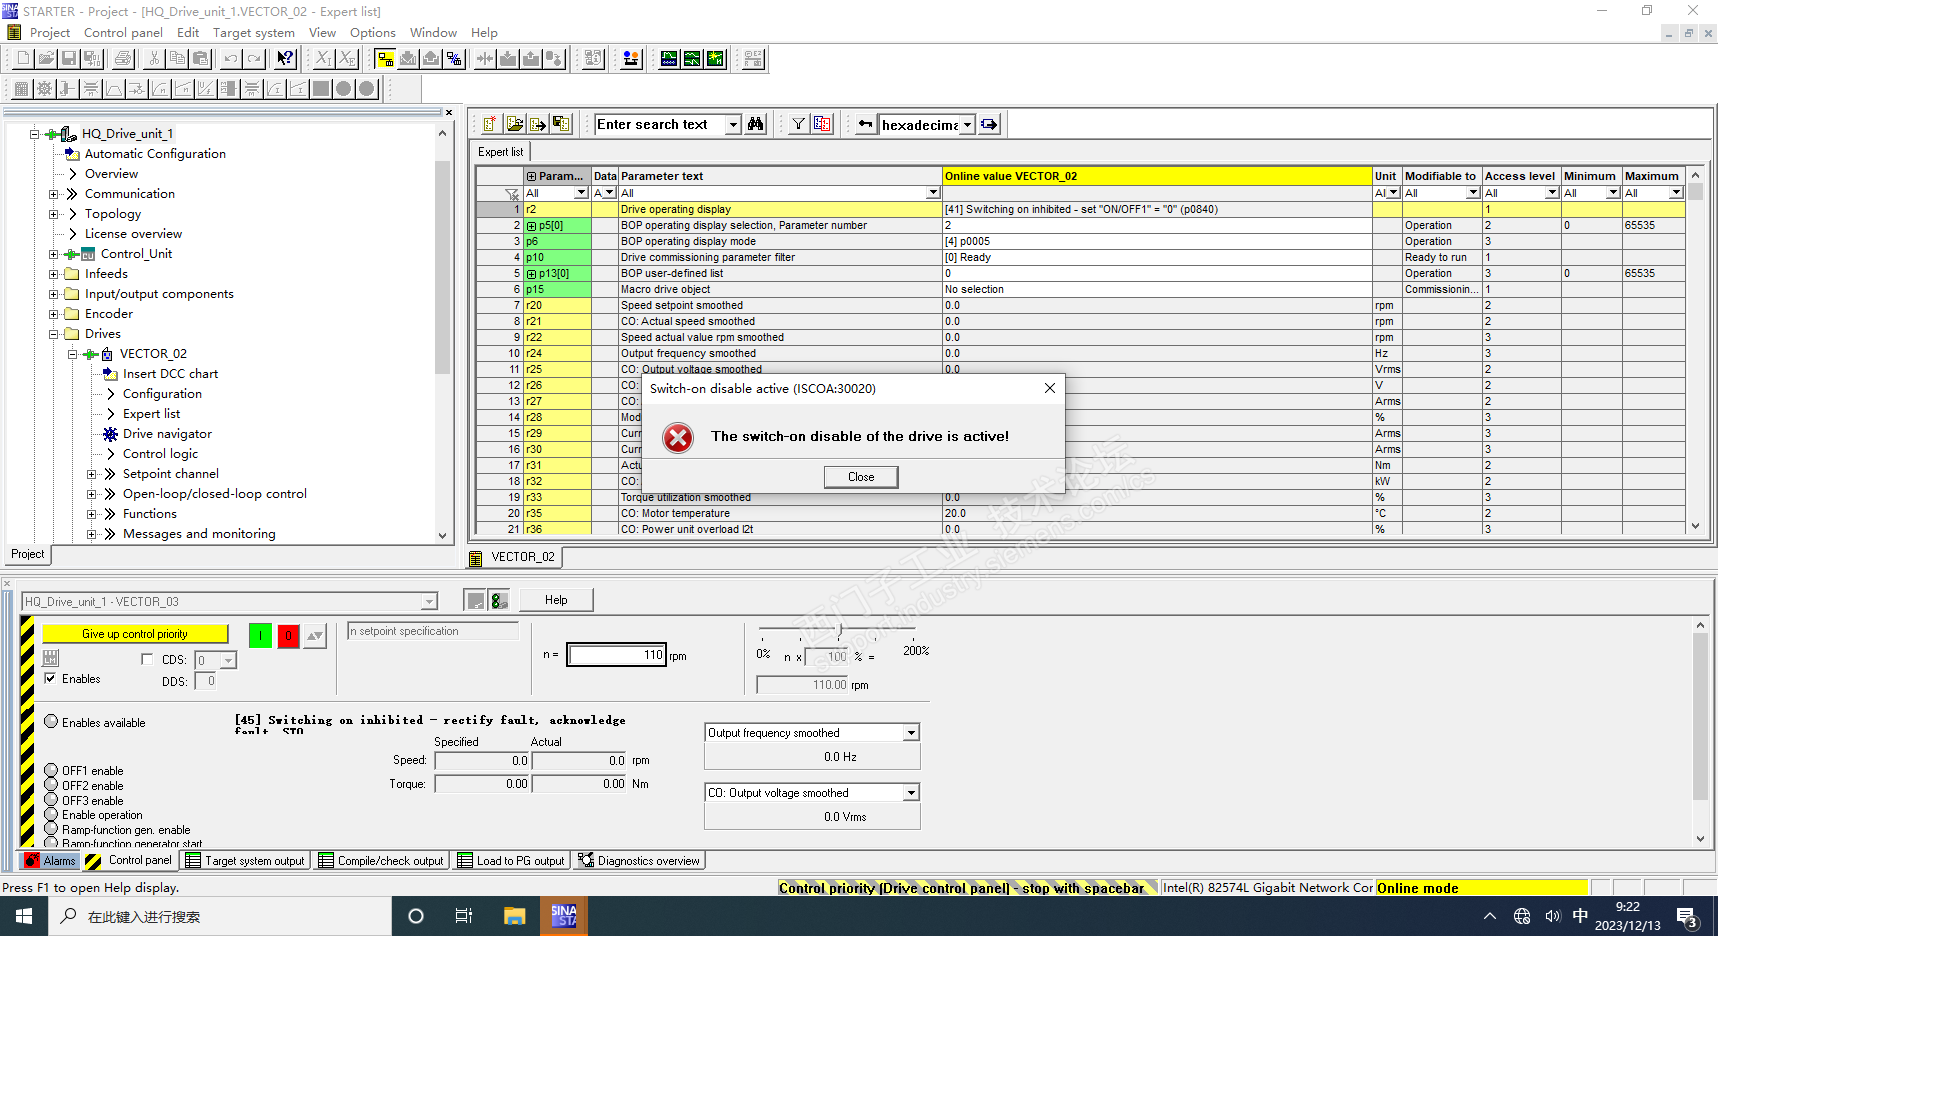Open the trace oscilloscope icon in toolbar
Image resolution: width=1948 pixels, height=1108 pixels.
click(x=669, y=59)
